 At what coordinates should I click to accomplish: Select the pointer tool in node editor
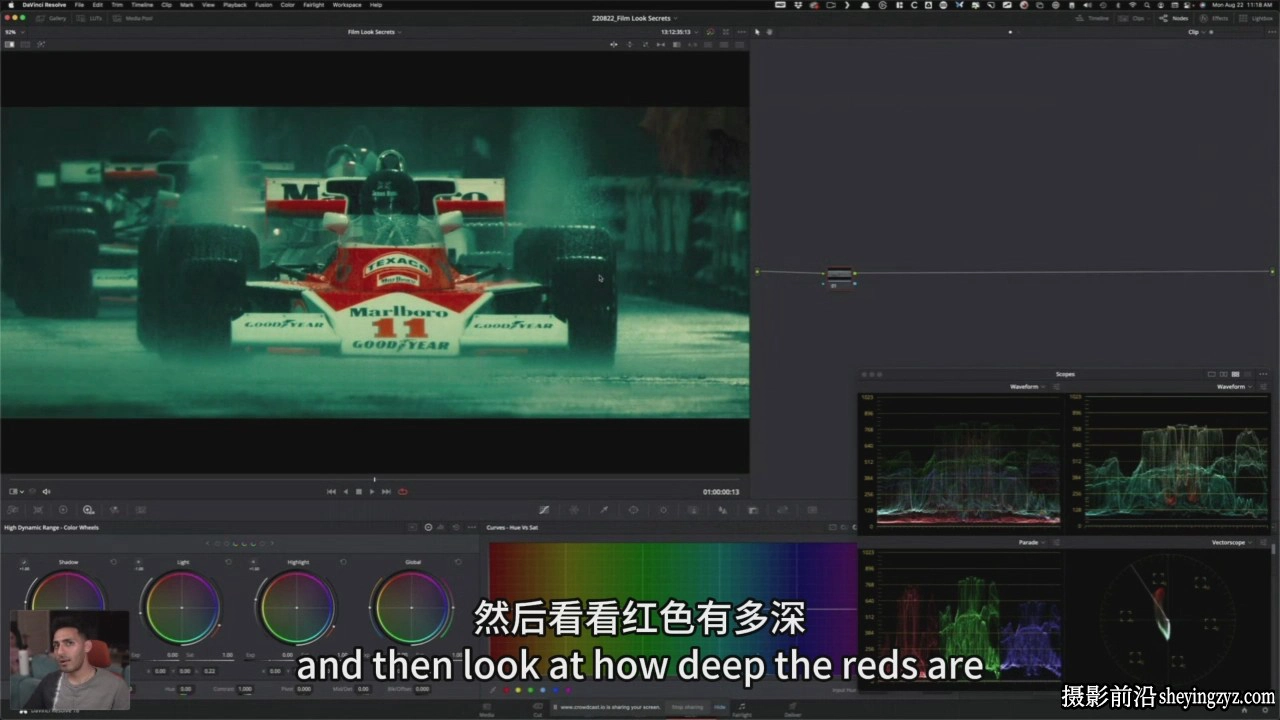757,32
